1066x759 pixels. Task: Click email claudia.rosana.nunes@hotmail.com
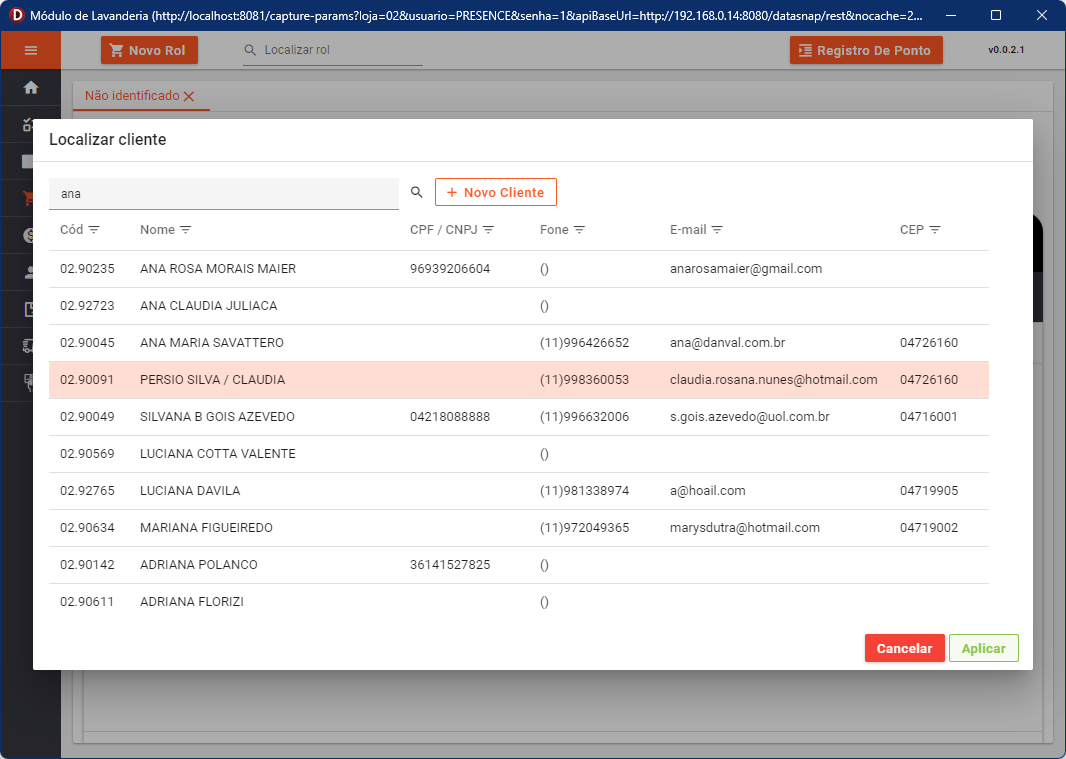[x=774, y=380]
